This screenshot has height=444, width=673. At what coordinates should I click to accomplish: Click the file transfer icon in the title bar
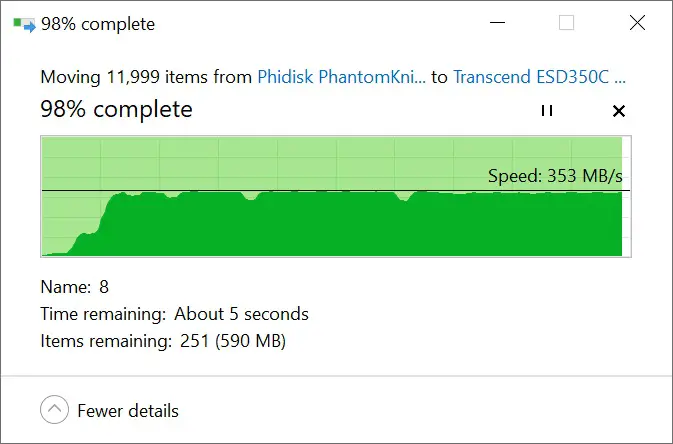pyautogui.click(x=24, y=25)
